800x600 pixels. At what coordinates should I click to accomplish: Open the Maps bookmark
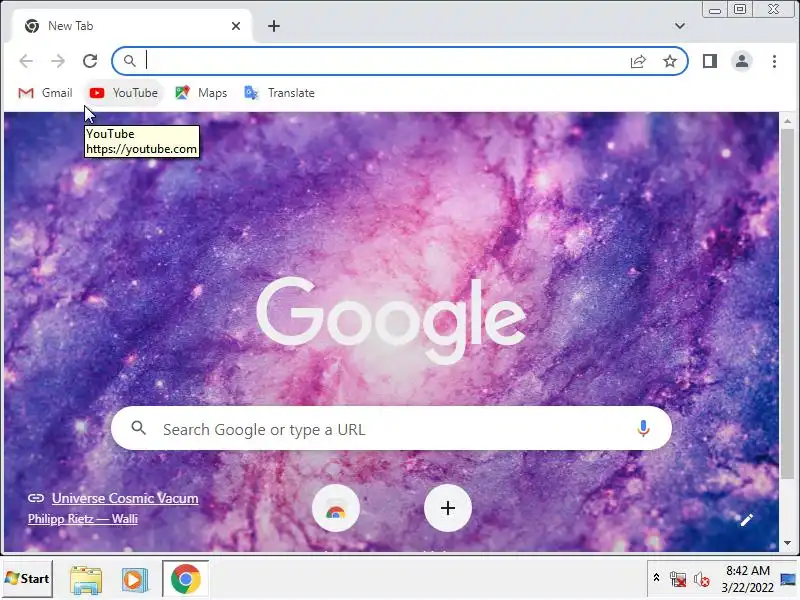(x=202, y=93)
